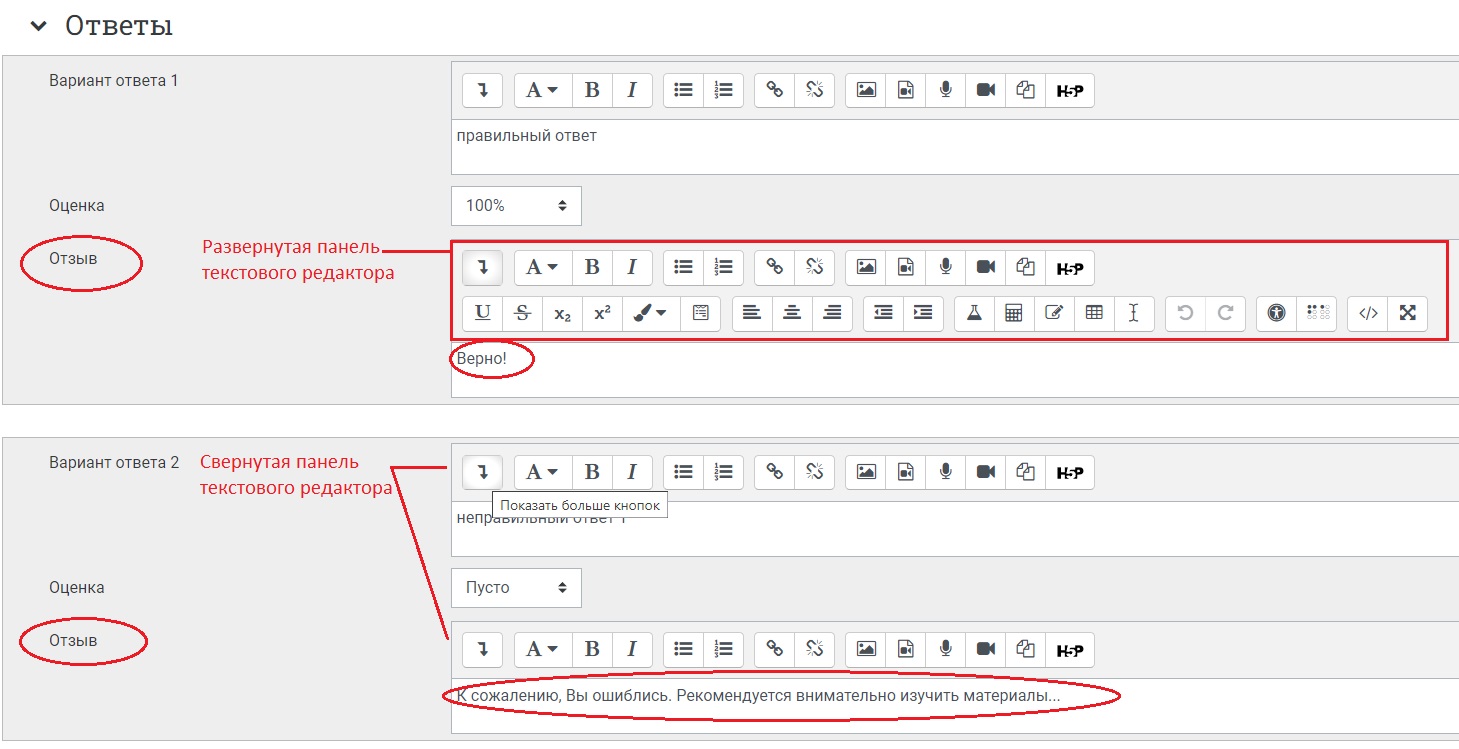Open the font color paintbrush picker
The width and height of the screenshot is (1459, 749).
[650, 313]
